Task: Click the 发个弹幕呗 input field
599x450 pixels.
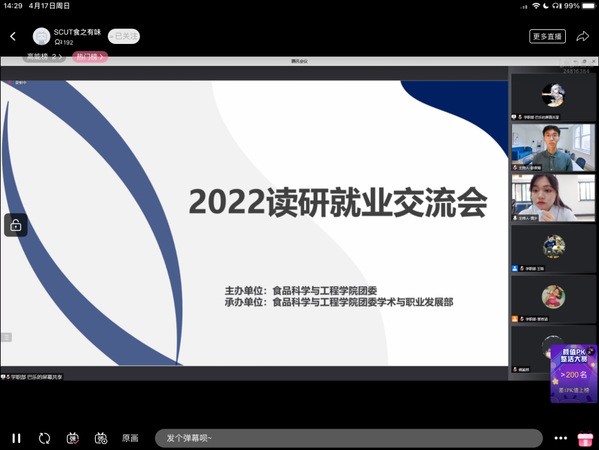Action: pos(348,438)
